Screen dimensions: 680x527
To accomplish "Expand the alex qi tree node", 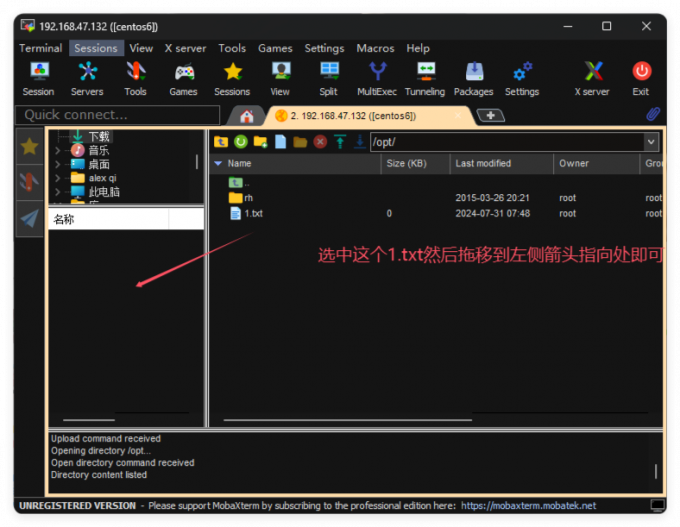I will tap(58, 178).
